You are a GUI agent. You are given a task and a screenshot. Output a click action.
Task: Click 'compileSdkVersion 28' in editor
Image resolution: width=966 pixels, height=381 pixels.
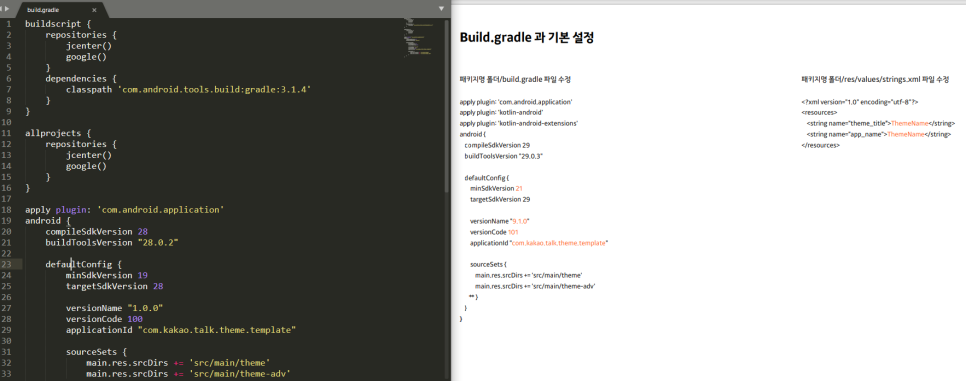(x=96, y=231)
